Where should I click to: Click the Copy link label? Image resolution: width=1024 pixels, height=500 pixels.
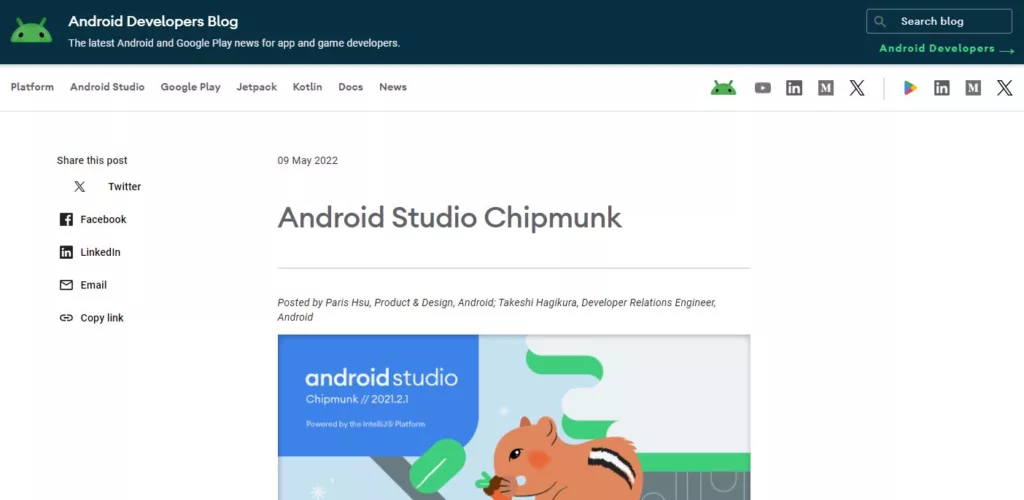point(102,318)
